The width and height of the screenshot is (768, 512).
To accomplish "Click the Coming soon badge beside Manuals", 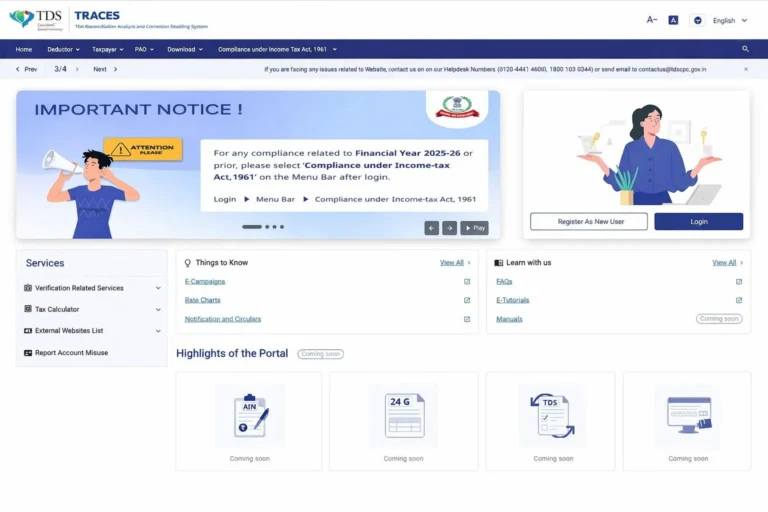I will coord(719,319).
